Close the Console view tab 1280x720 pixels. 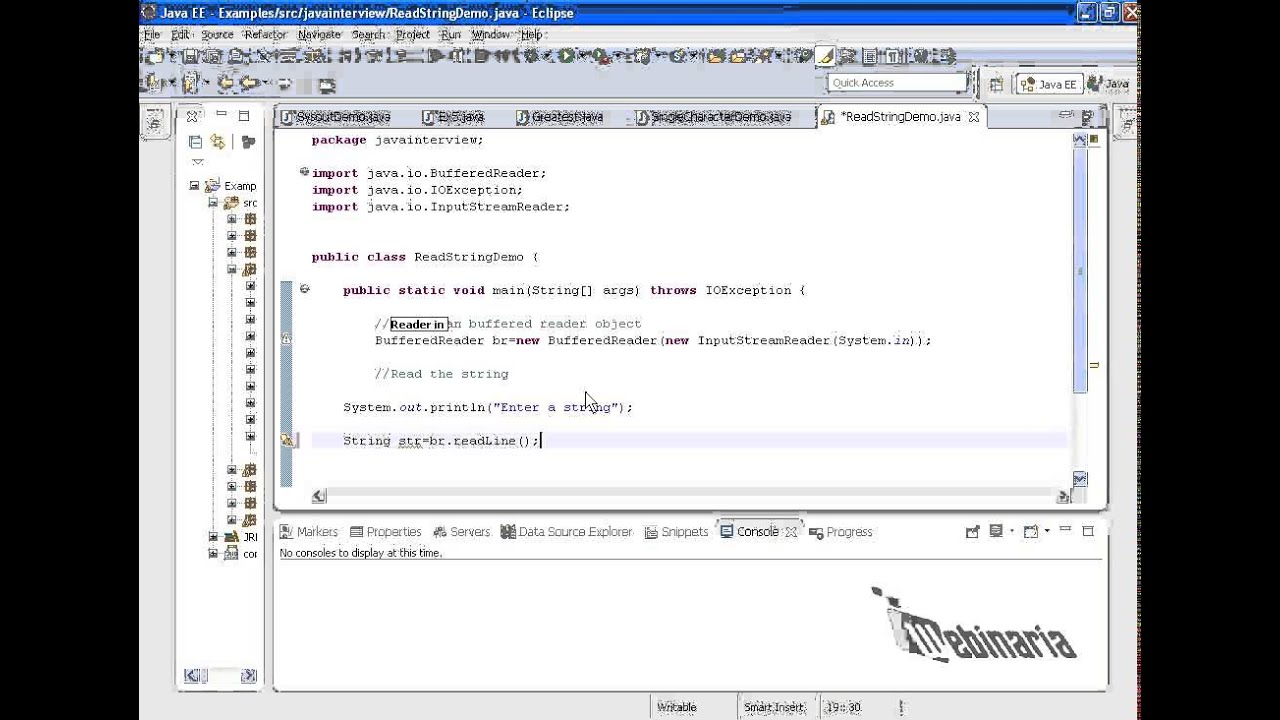791,532
